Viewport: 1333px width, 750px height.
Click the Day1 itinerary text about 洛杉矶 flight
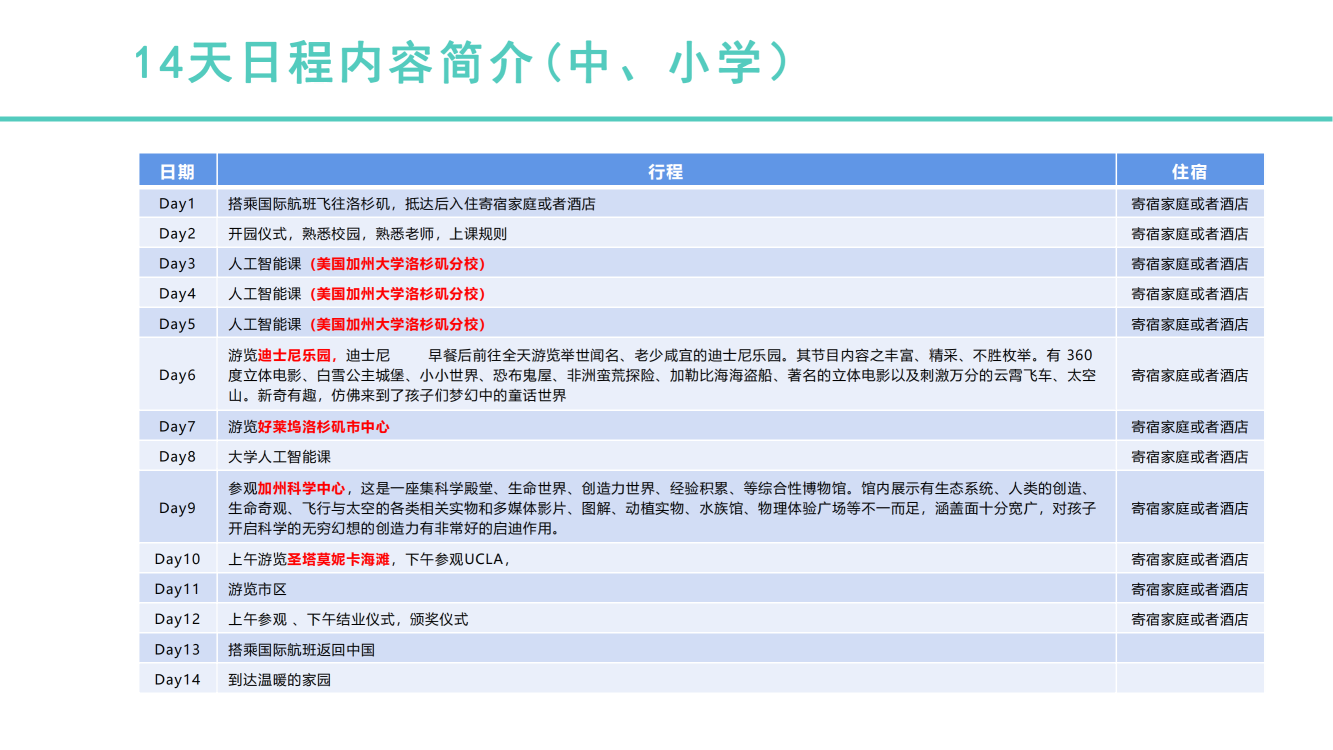coord(411,204)
